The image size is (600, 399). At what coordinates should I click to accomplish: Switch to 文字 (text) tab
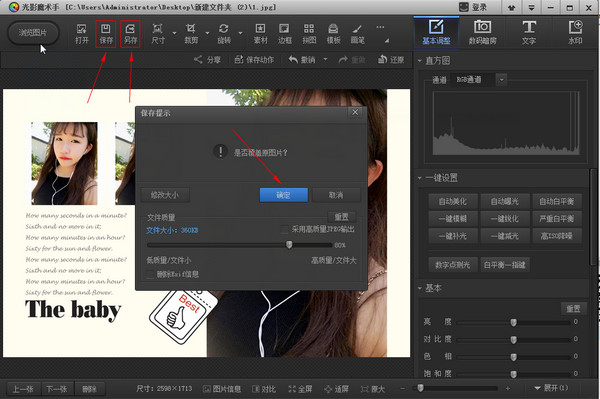tap(529, 33)
